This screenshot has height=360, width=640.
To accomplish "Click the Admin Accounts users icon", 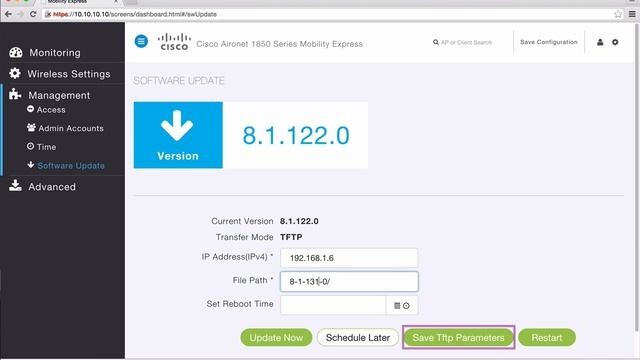I will point(31,127).
